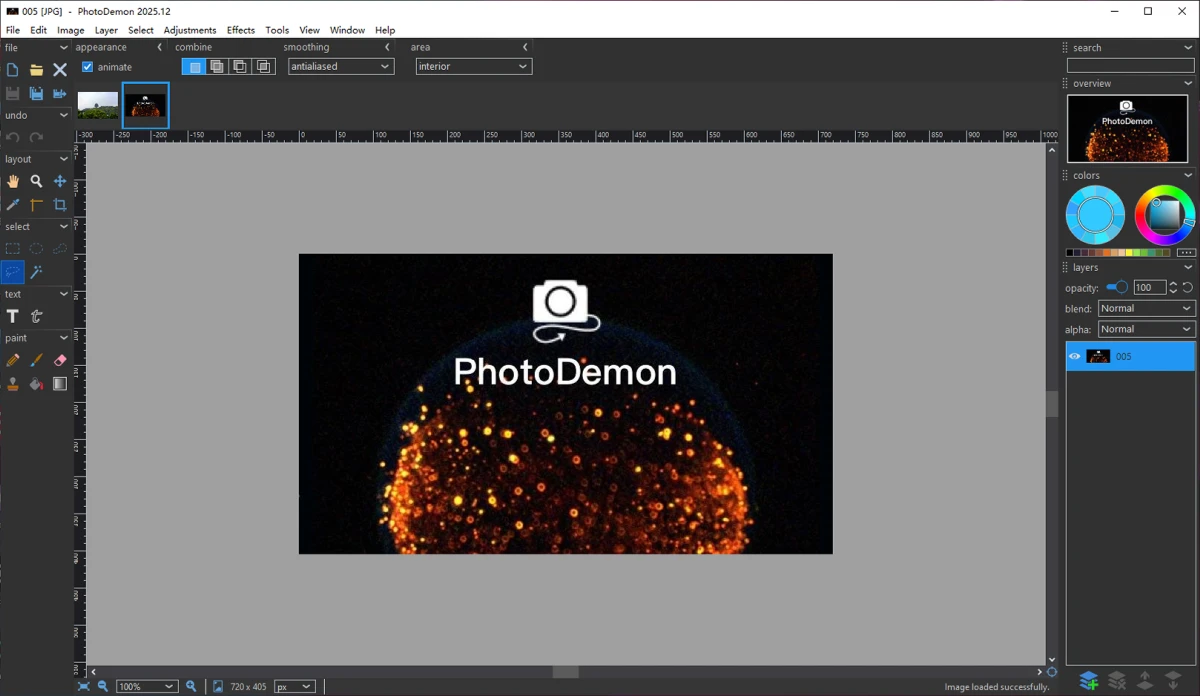
Task: Open the 100% zoom level dropdown
Action: pos(147,686)
